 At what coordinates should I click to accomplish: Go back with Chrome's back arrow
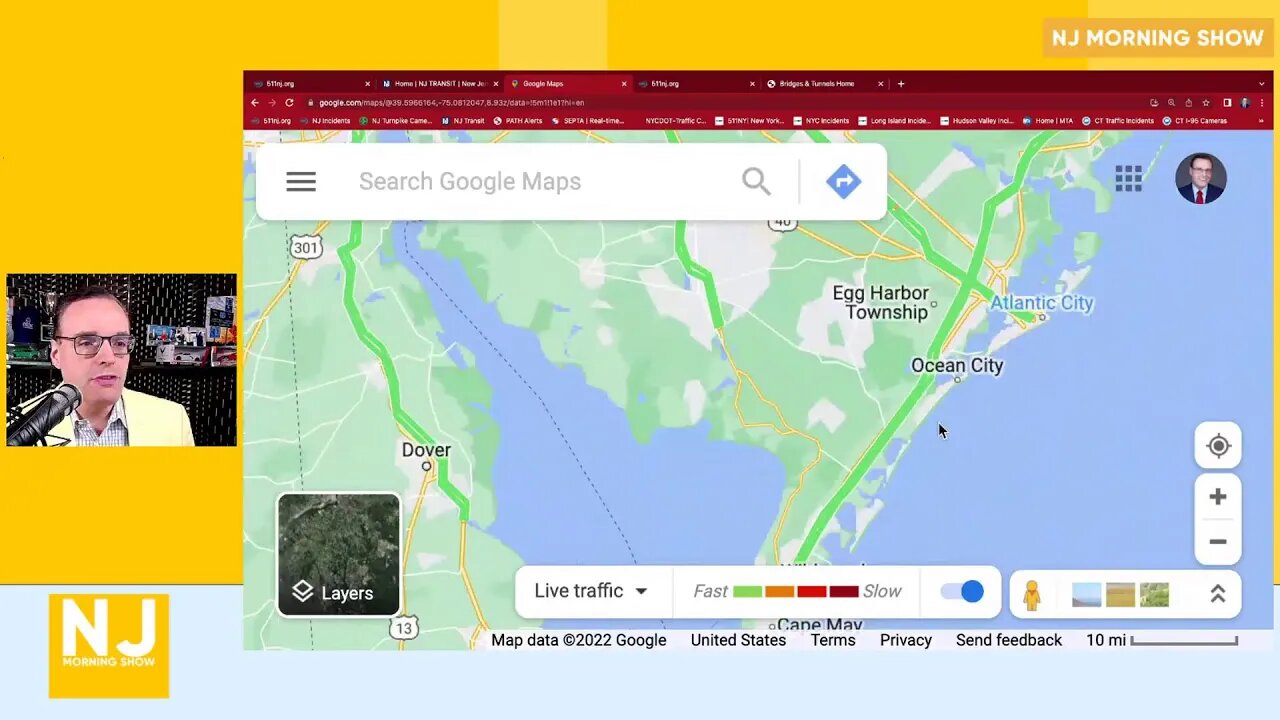coord(255,102)
